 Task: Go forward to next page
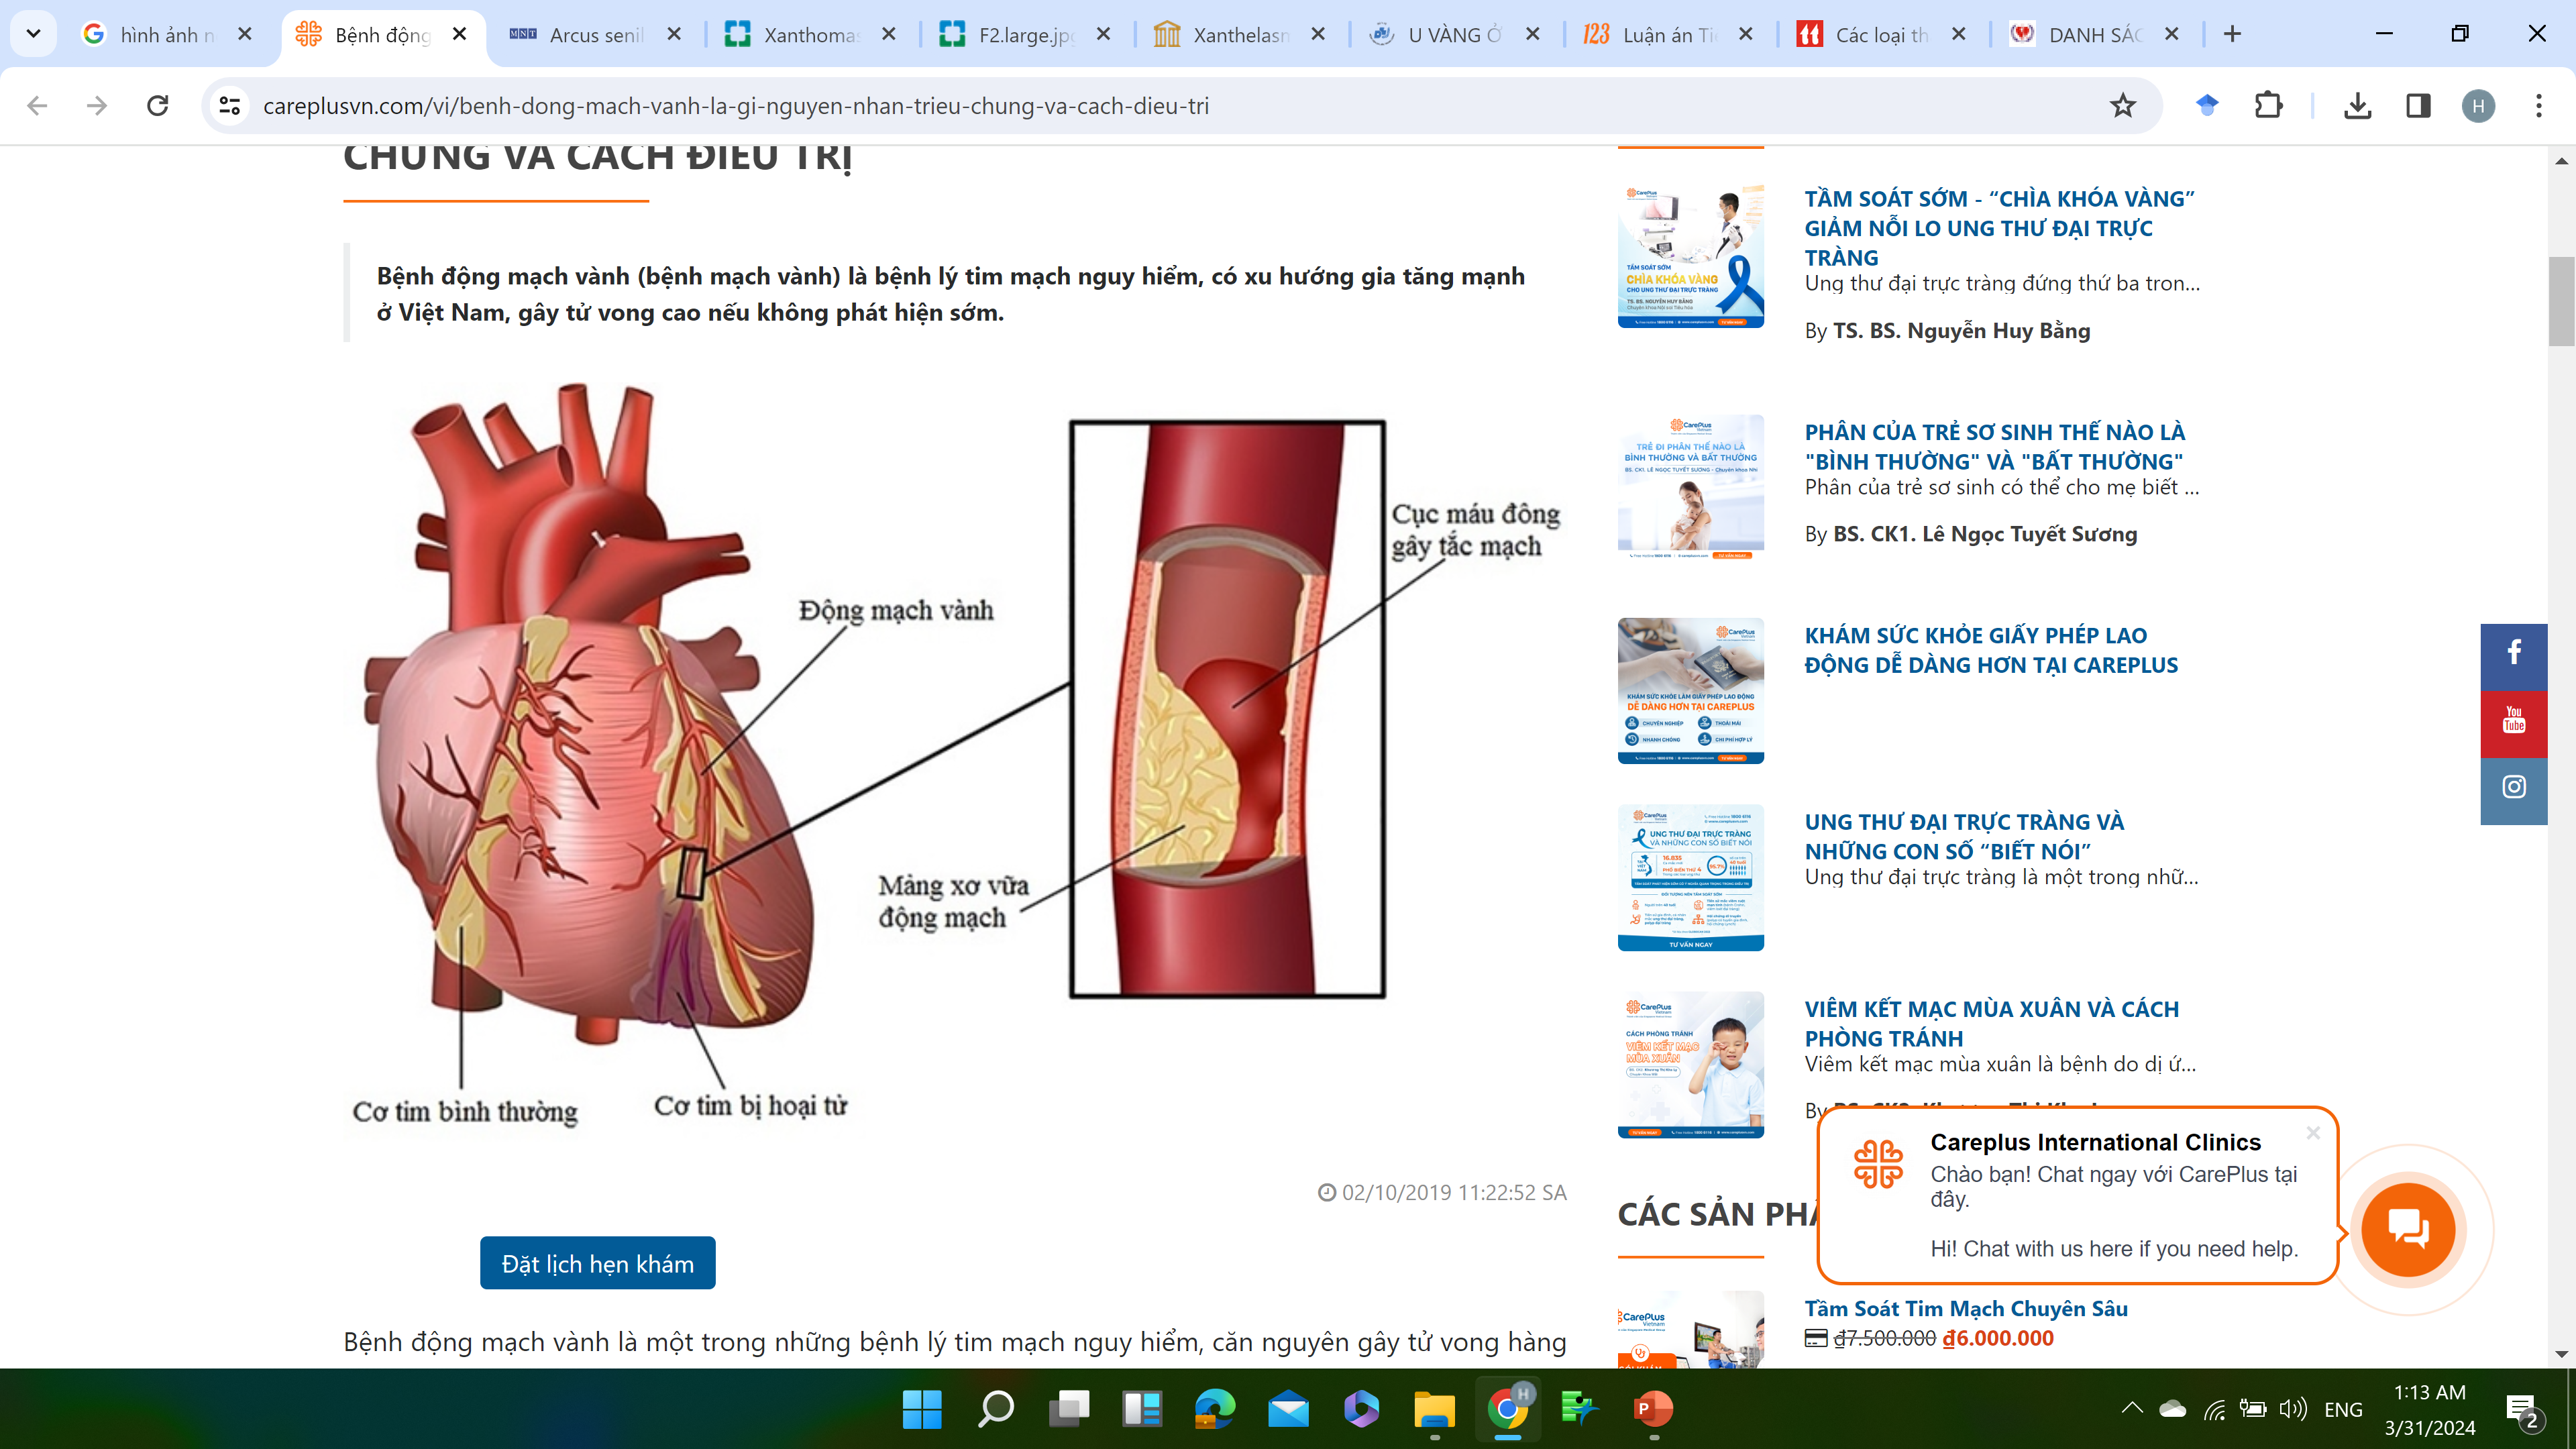(97, 106)
